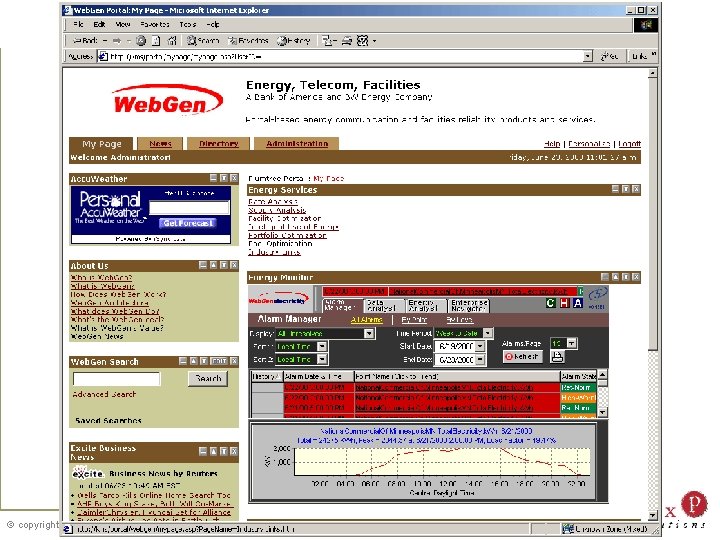Open the View menu

coord(123,24)
